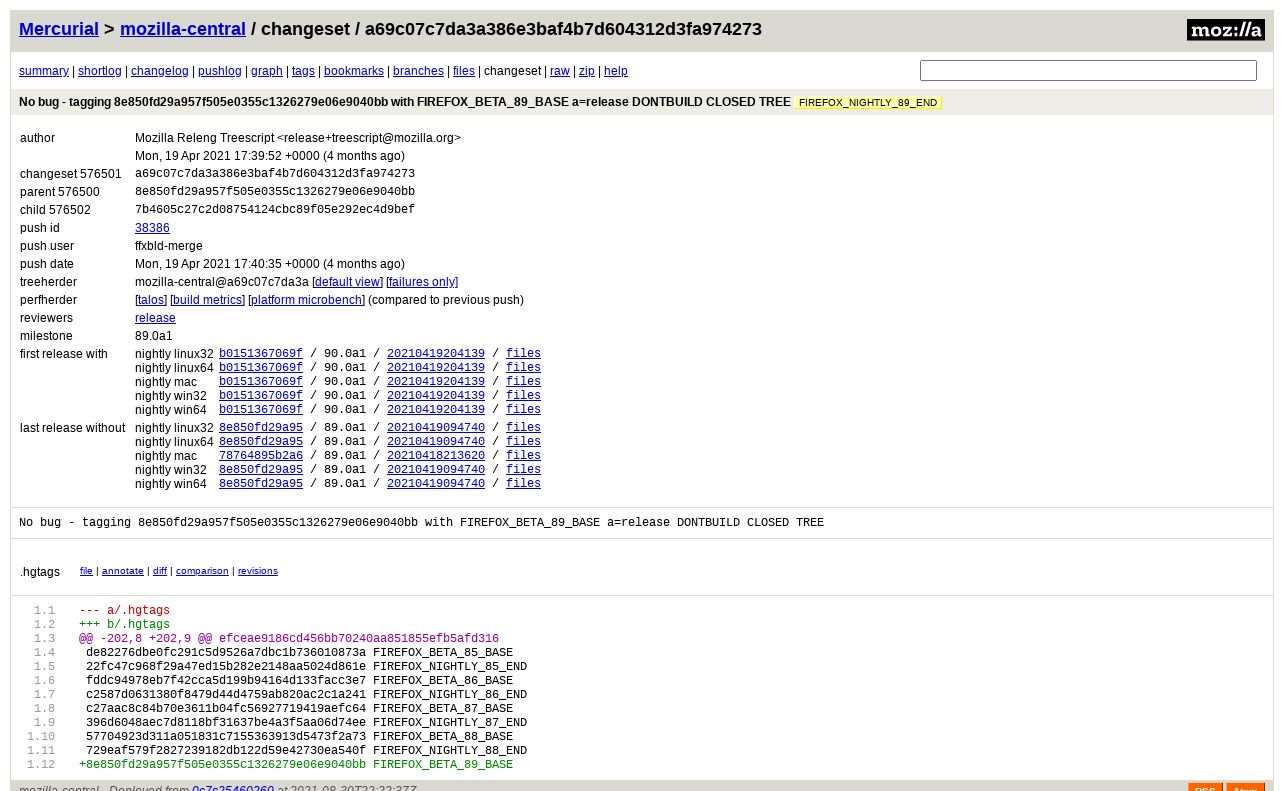1284x791 pixels.
Task: Open the .hgtags comparison
Action: pos(202,571)
